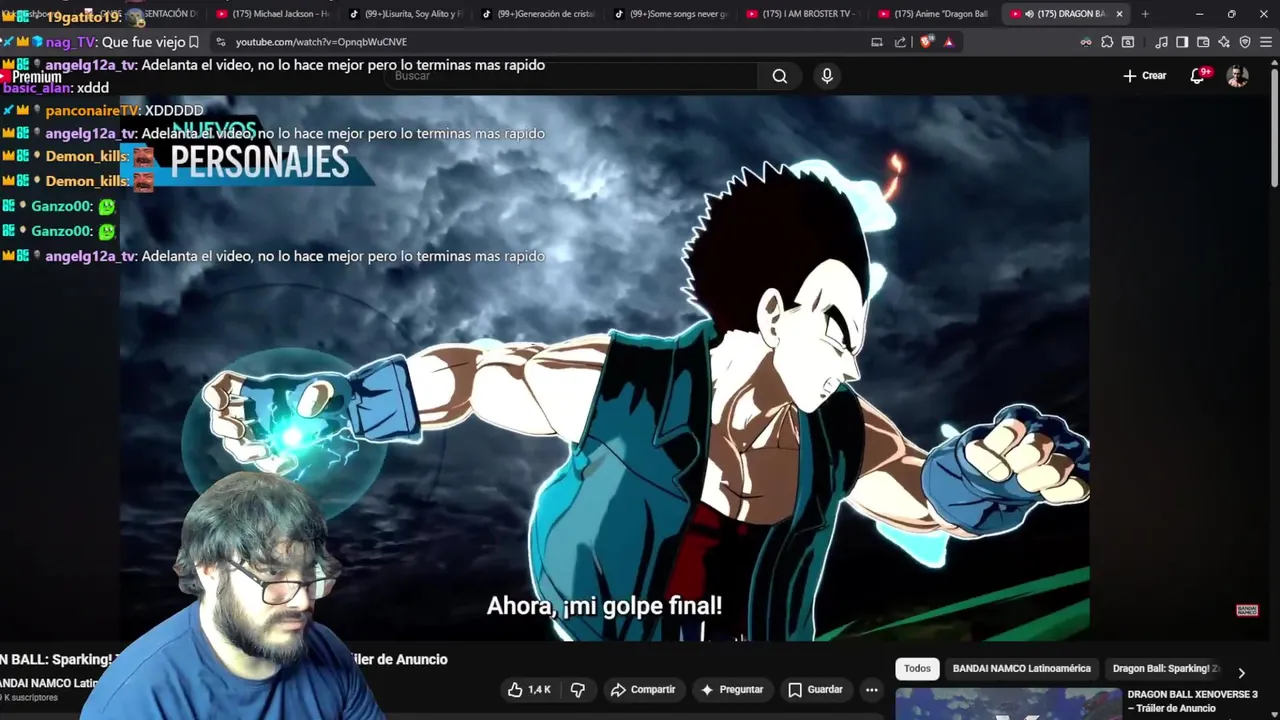Open the music note playlist icon
The height and width of the screenshot is (720, 1280).
click(1161, 42)
